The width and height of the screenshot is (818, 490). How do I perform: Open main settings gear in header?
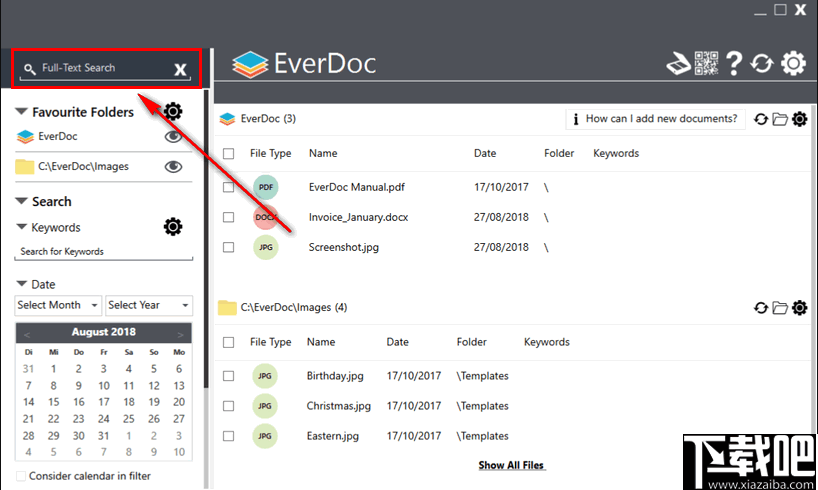point(793,63)
